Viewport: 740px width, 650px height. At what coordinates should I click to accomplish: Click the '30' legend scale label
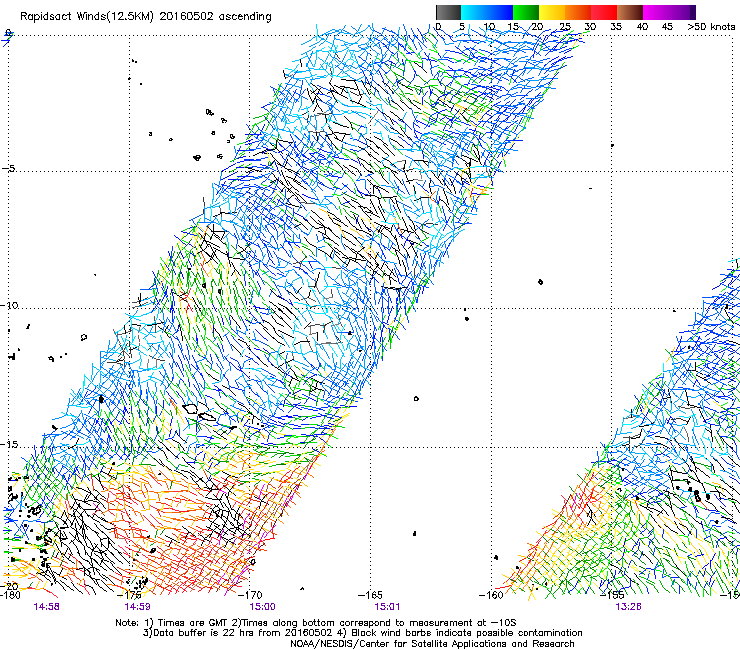pos(590,27)
